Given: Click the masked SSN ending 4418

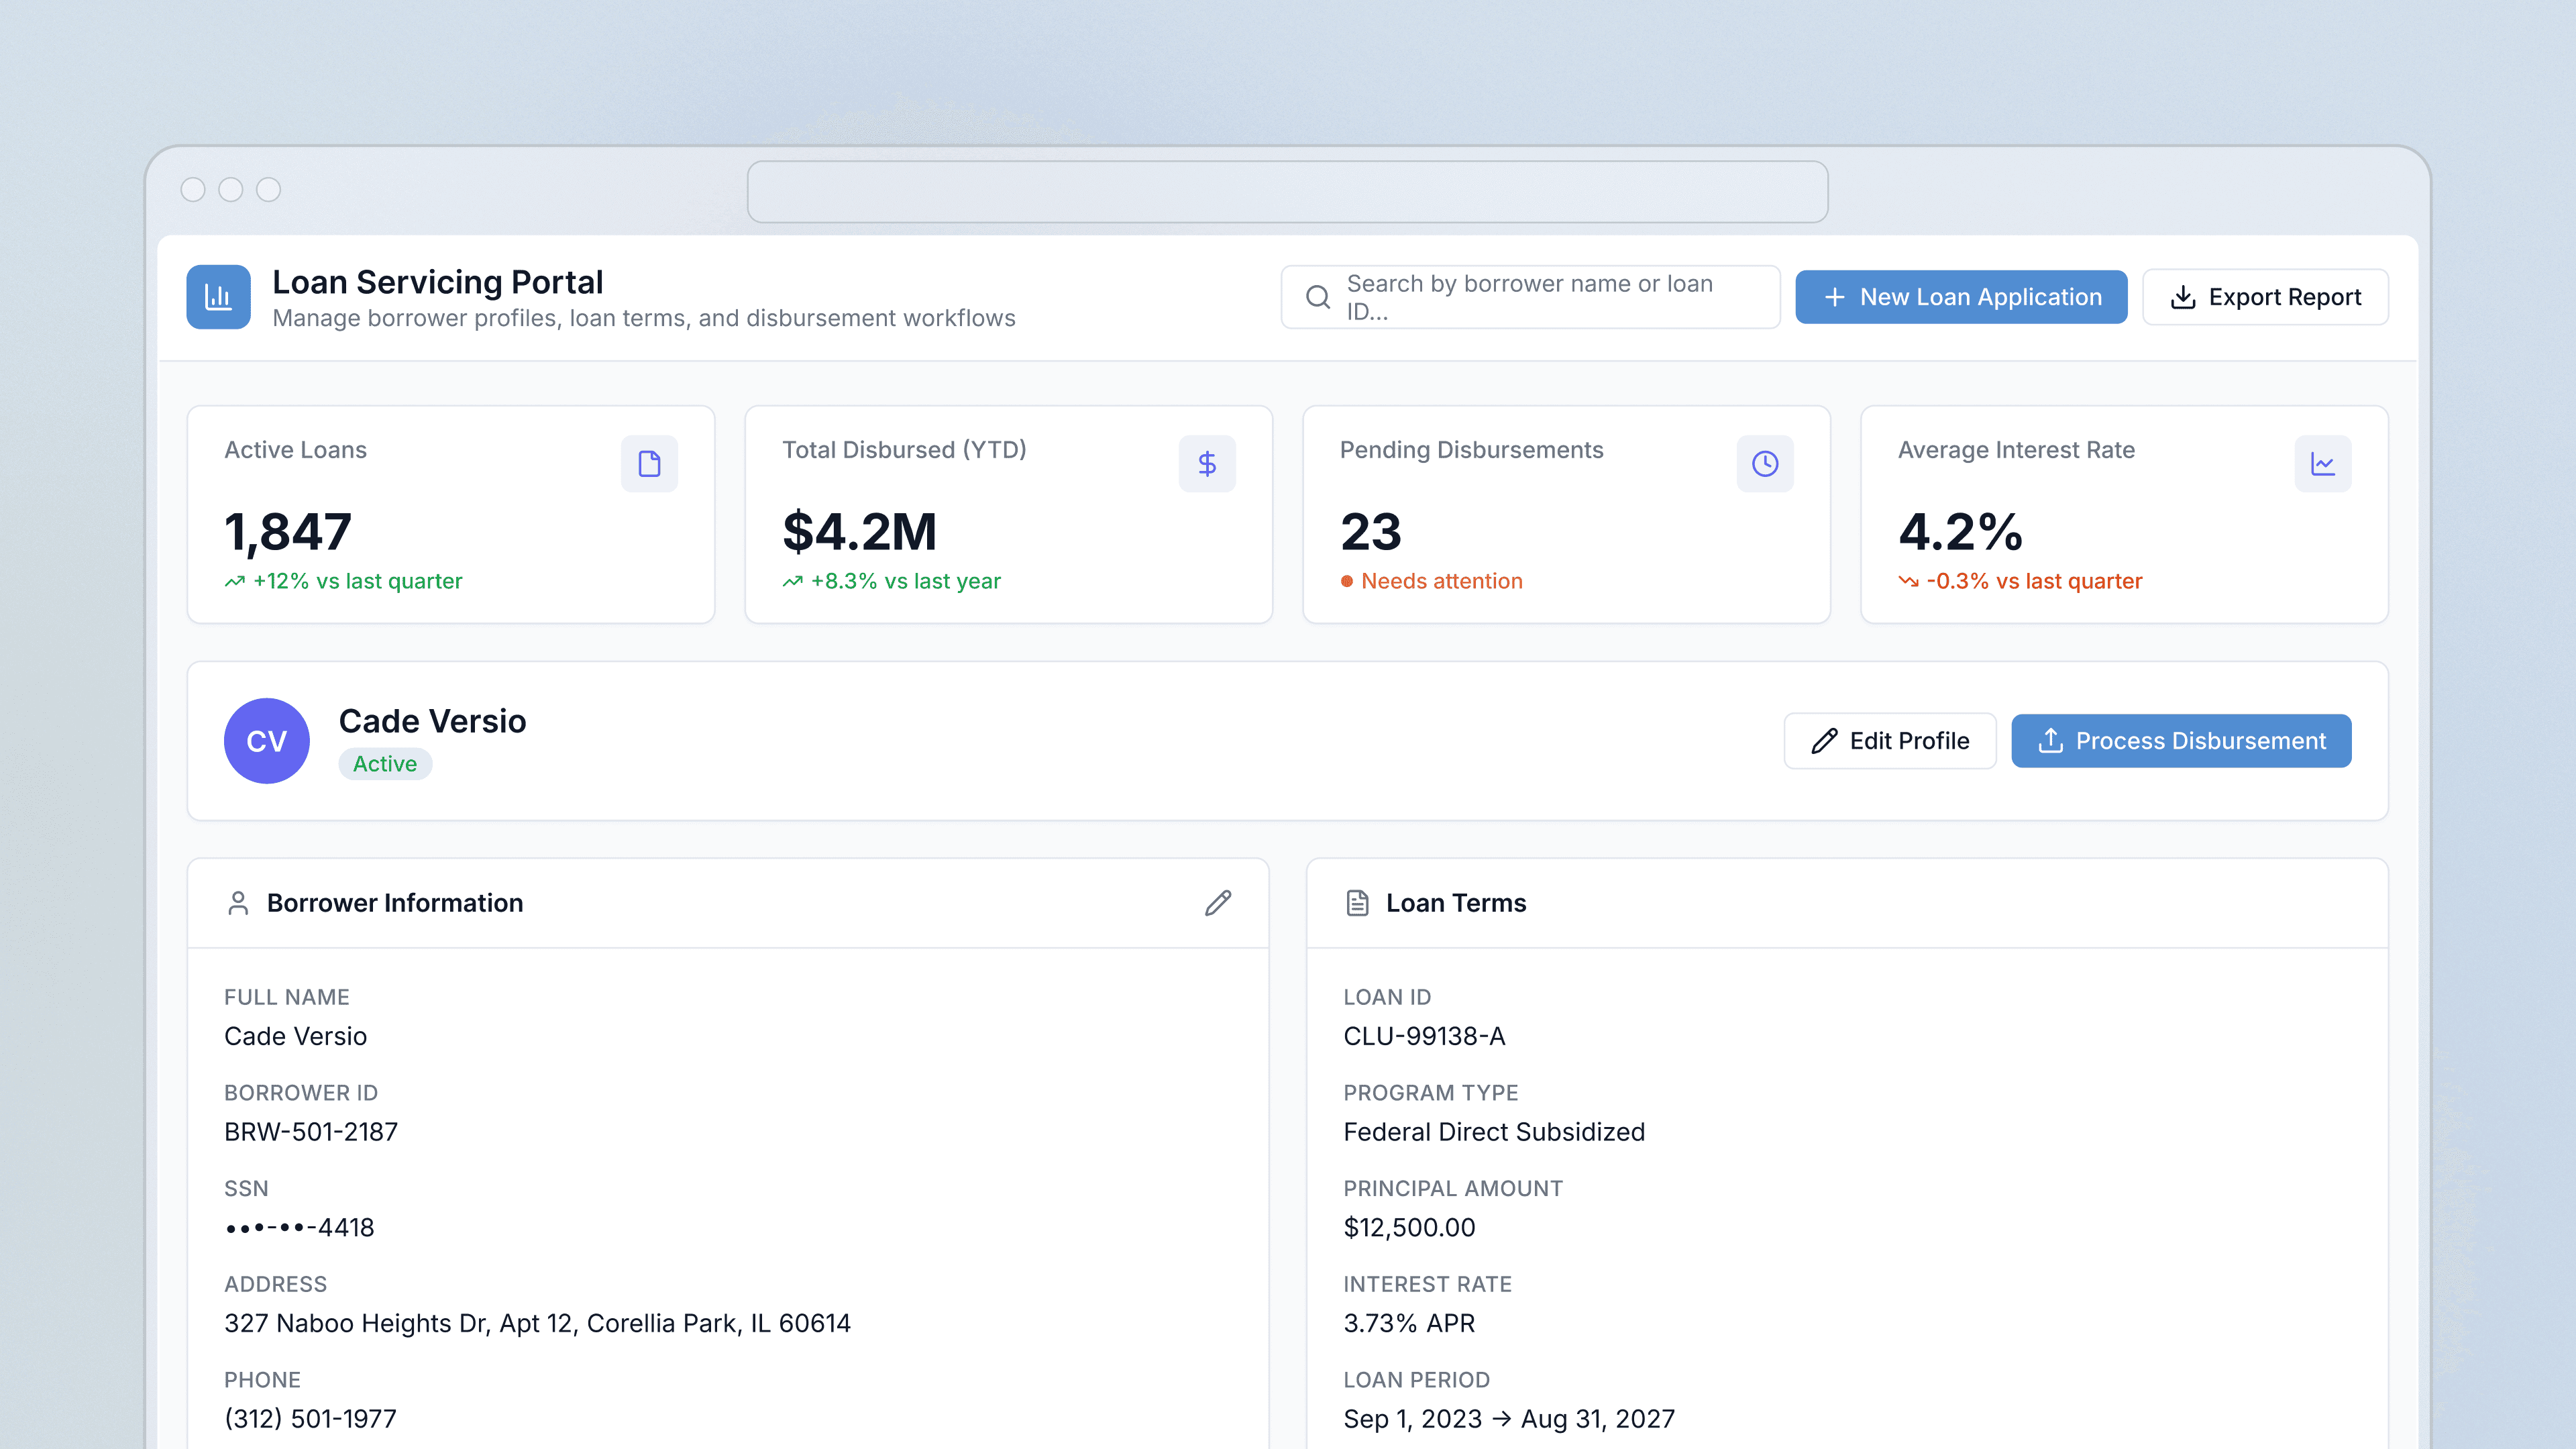Looking at the screenshot, I should 299,1228.
